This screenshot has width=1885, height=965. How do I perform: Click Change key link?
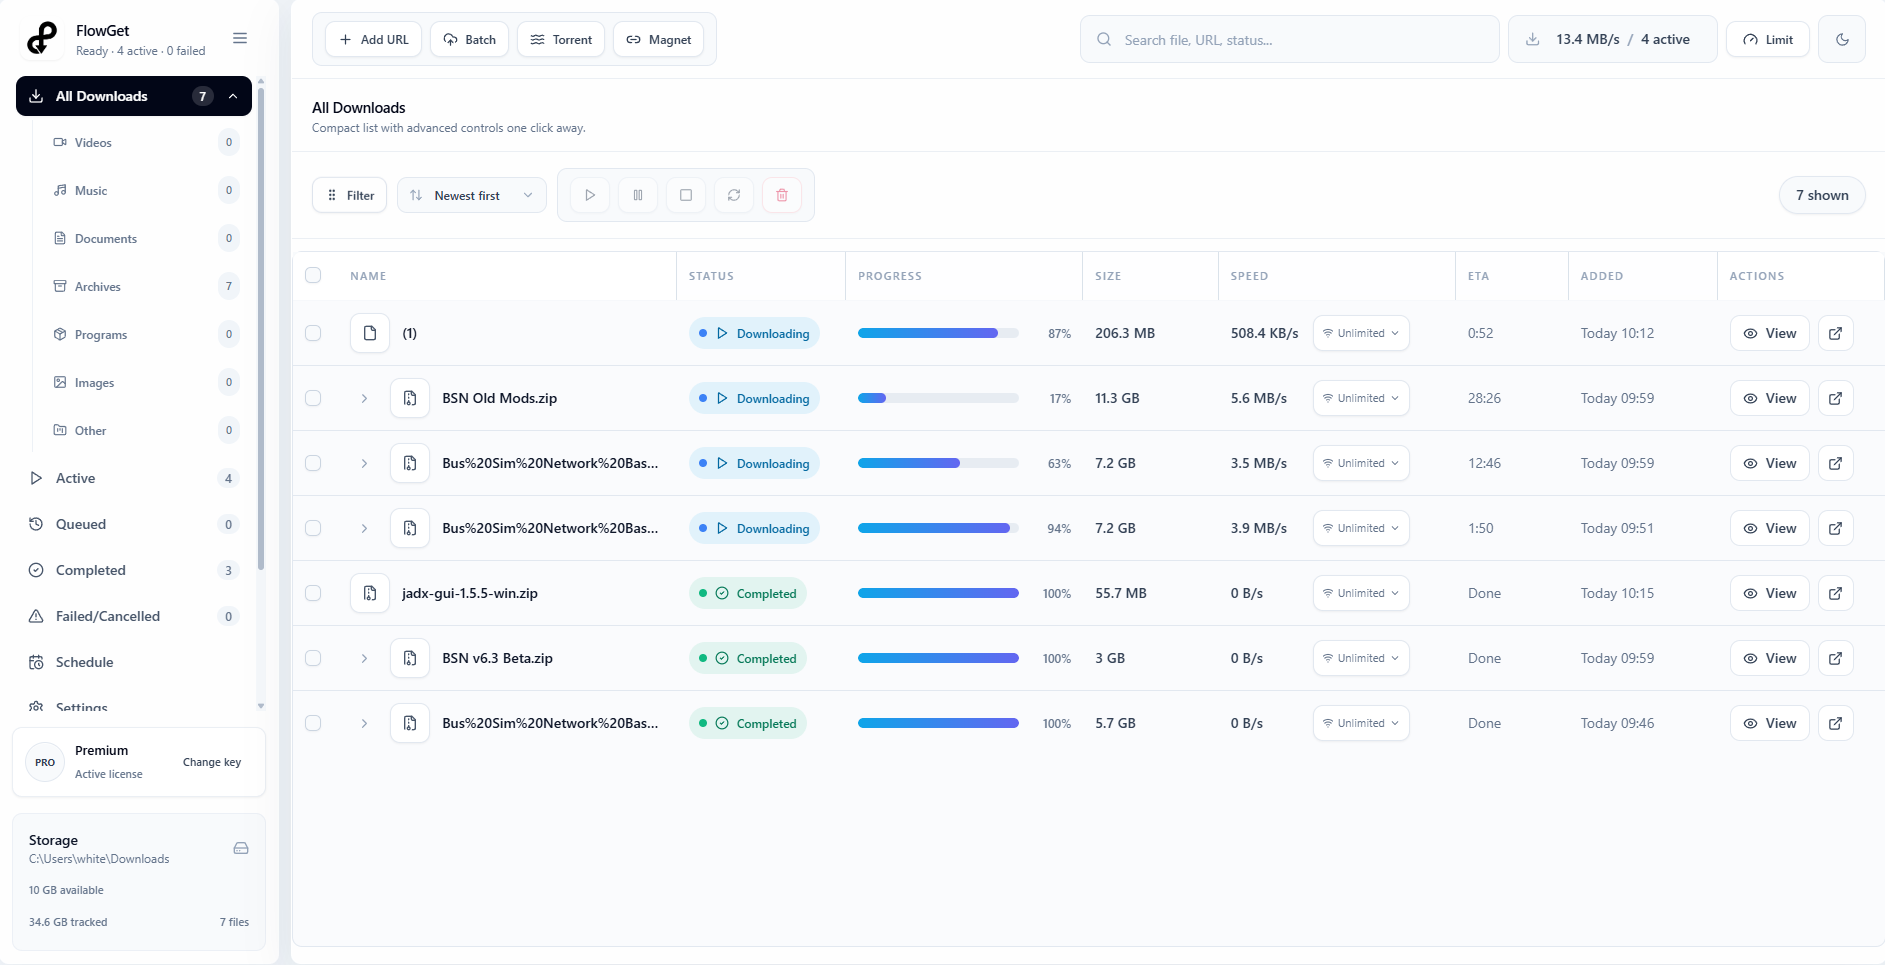(212, 762)
